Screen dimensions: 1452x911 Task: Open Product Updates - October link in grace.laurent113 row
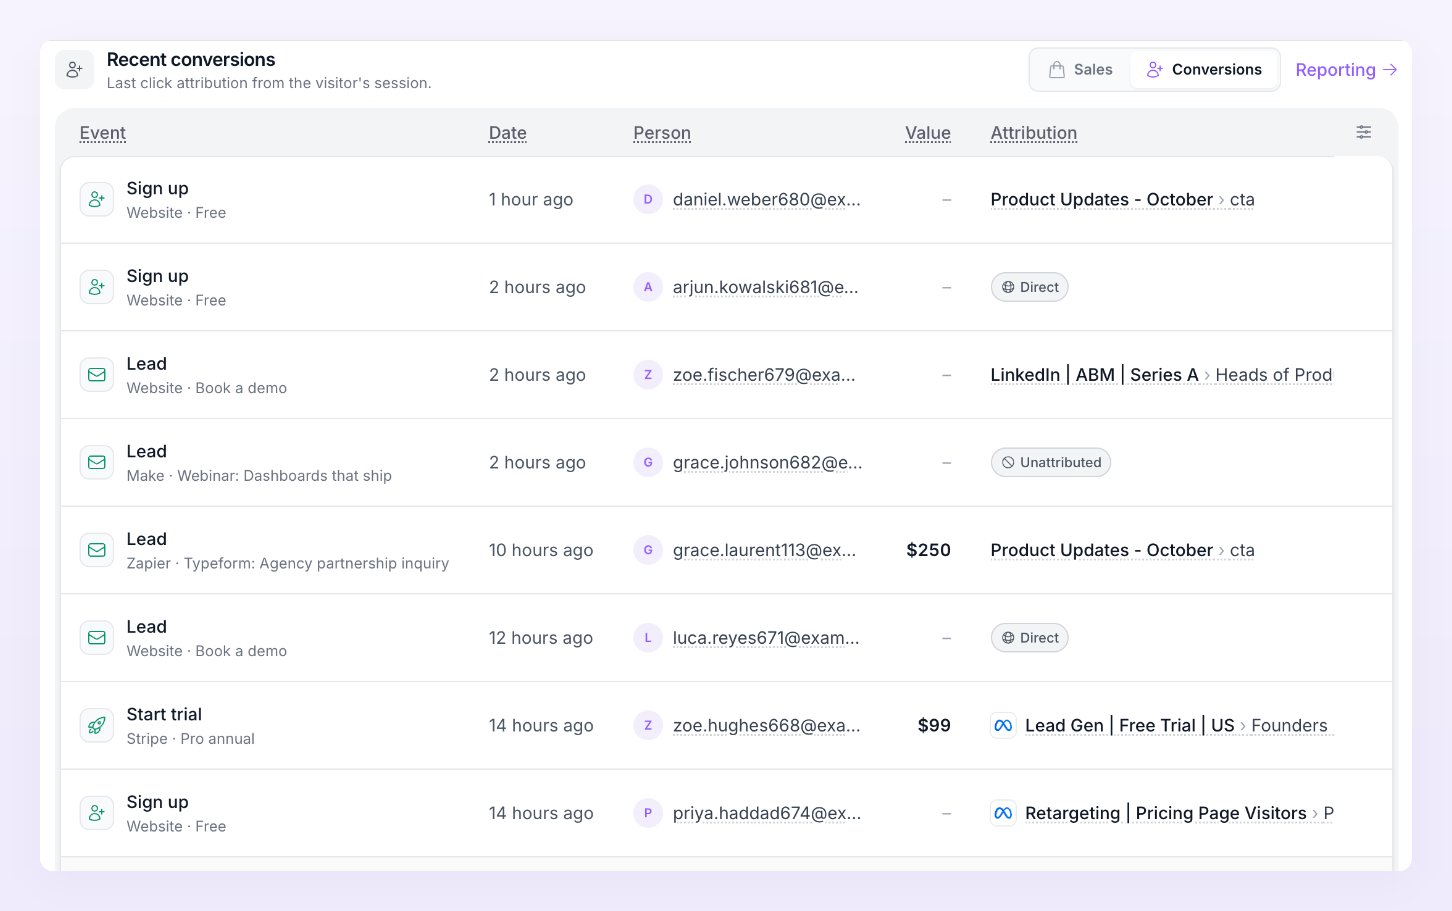[1122, 550]
